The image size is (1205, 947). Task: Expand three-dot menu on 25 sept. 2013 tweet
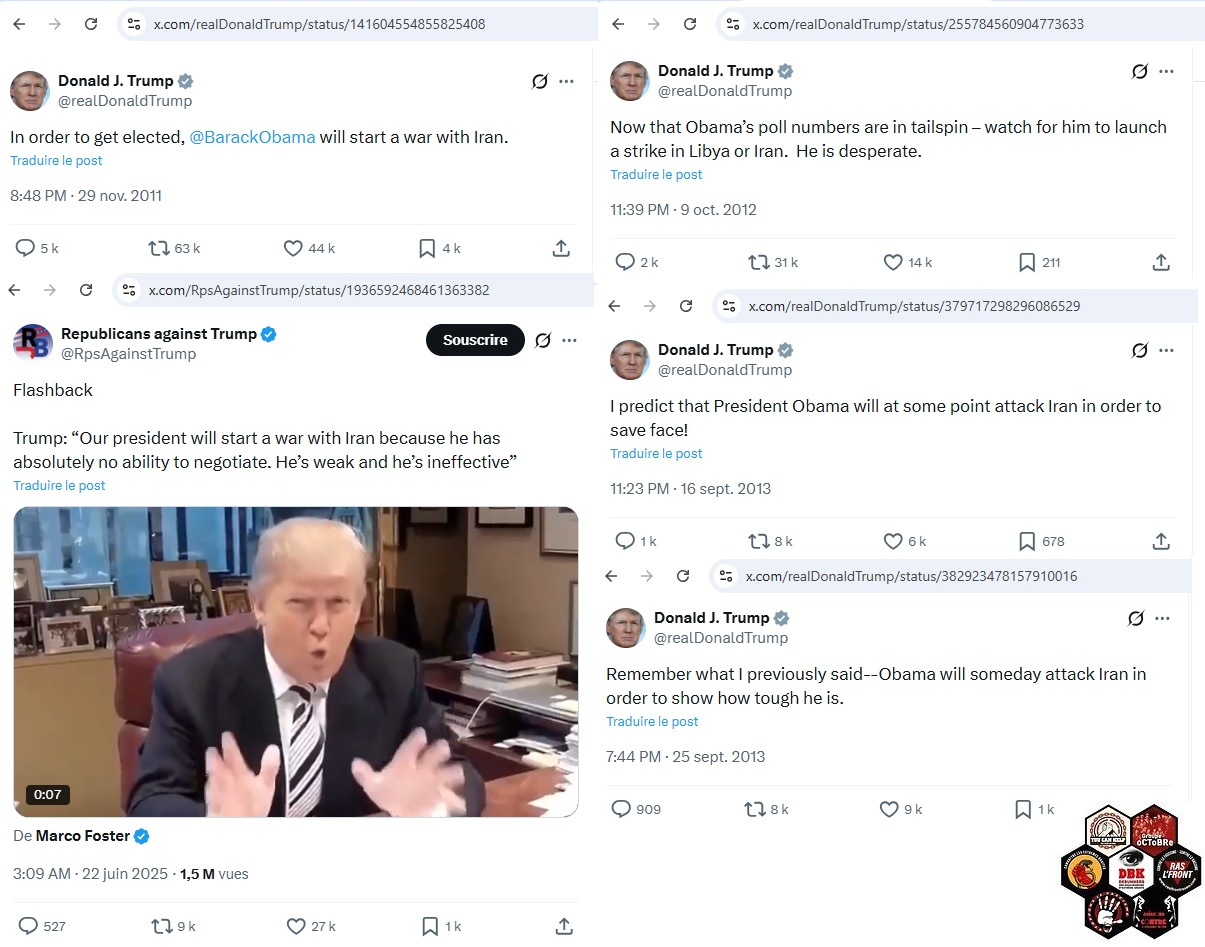(x=1162, y=618)
